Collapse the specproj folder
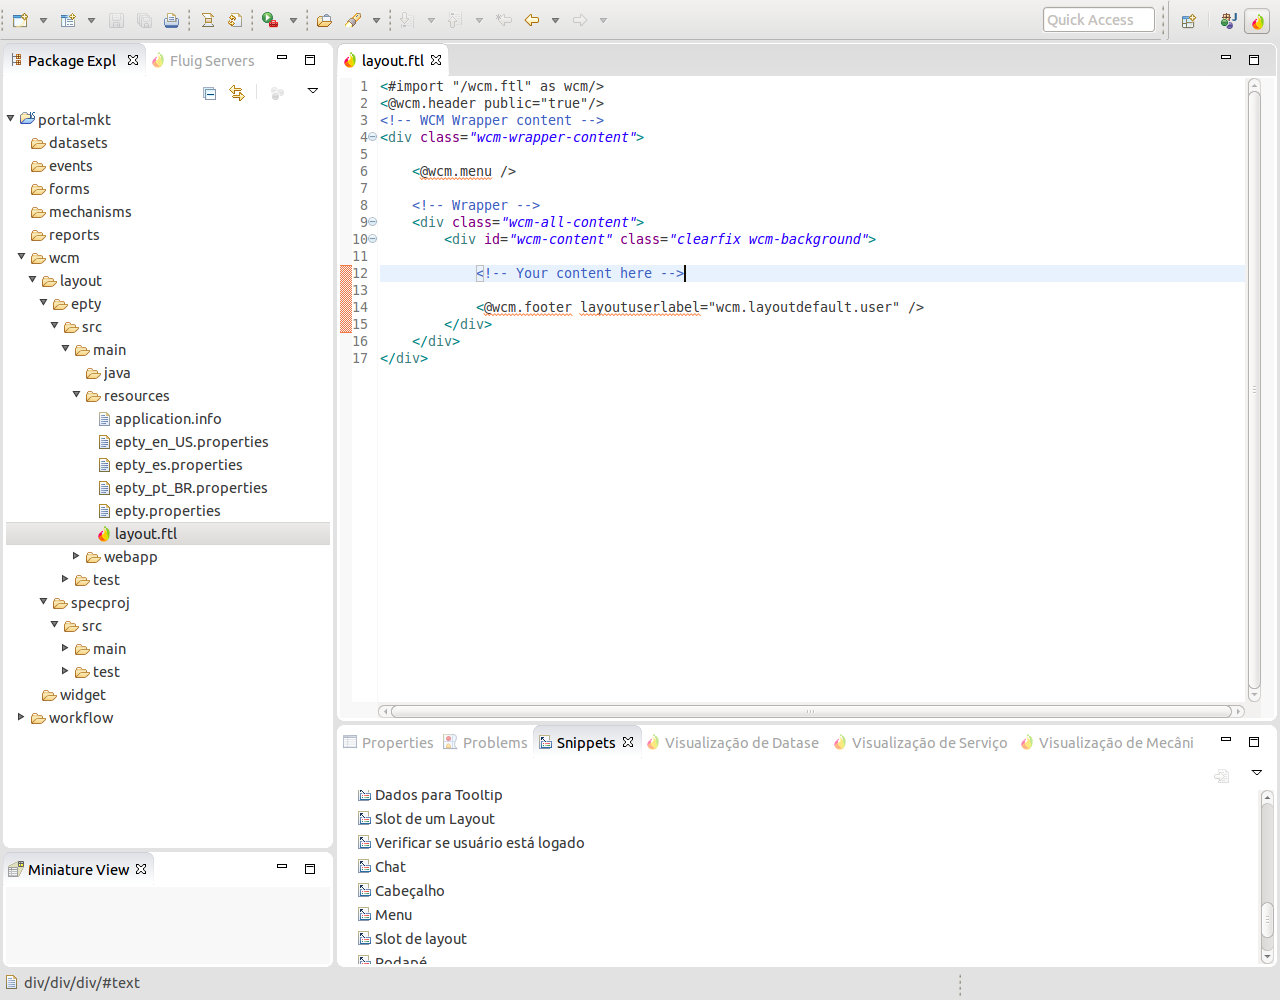The height and width of the screenshot is (1000, 1280). 44,602
